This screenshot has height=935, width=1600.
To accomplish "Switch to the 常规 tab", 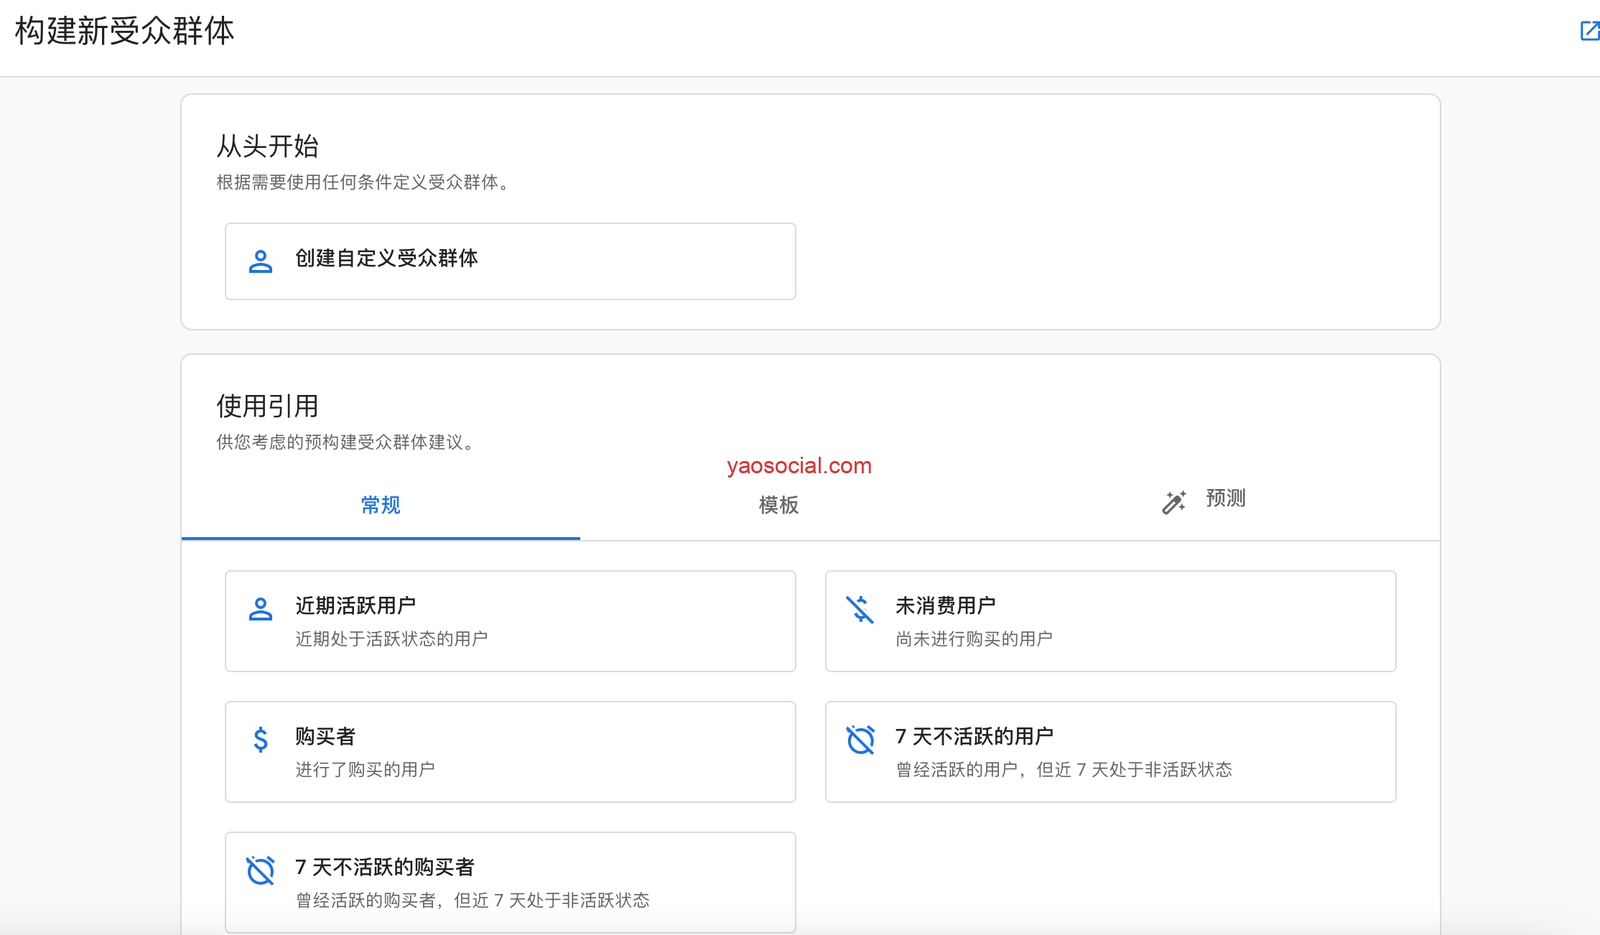I will (x=380, y=505).
